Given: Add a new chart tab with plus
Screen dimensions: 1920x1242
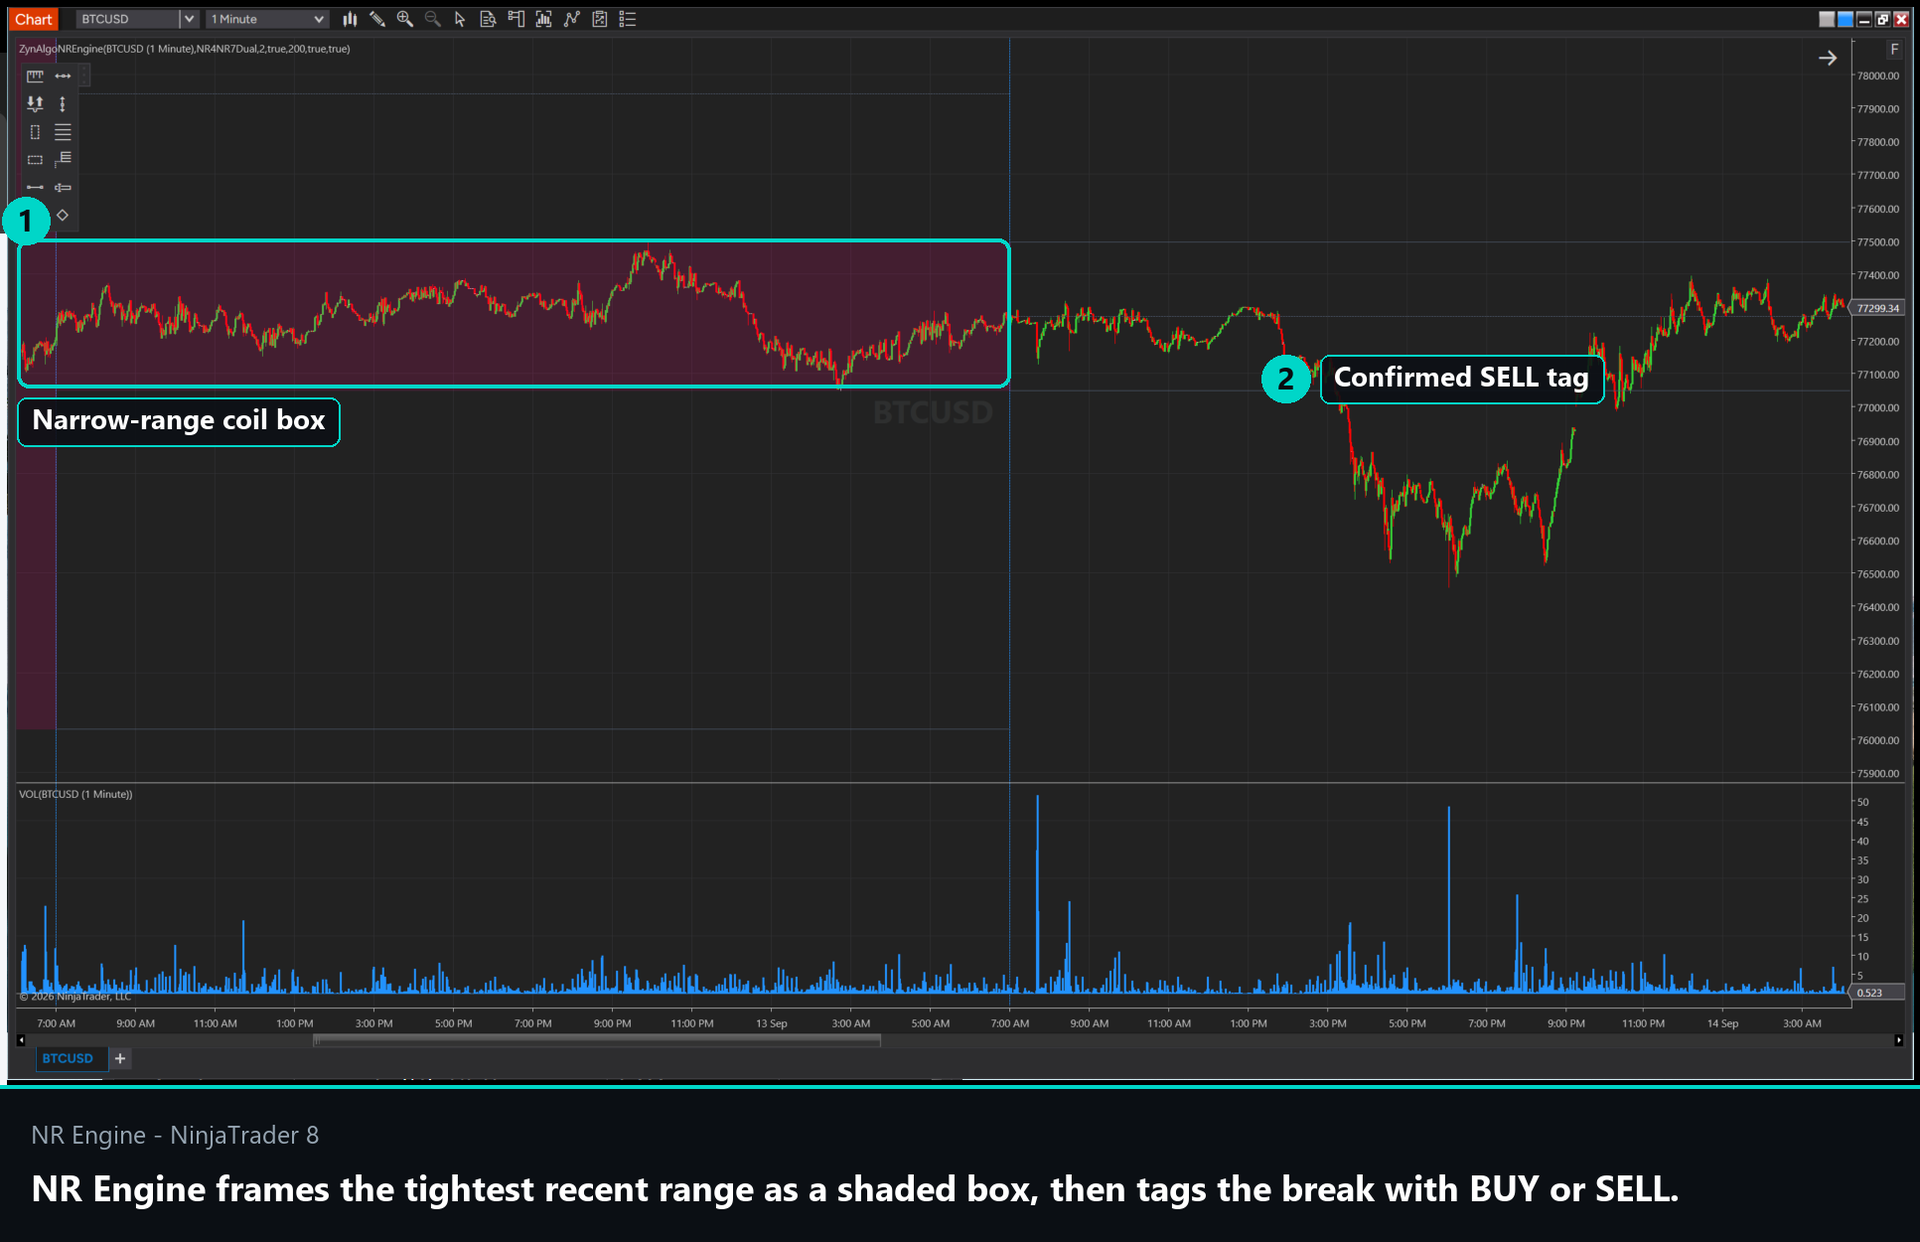Looking at the screenshot, I should click(x=120, y=1058).
